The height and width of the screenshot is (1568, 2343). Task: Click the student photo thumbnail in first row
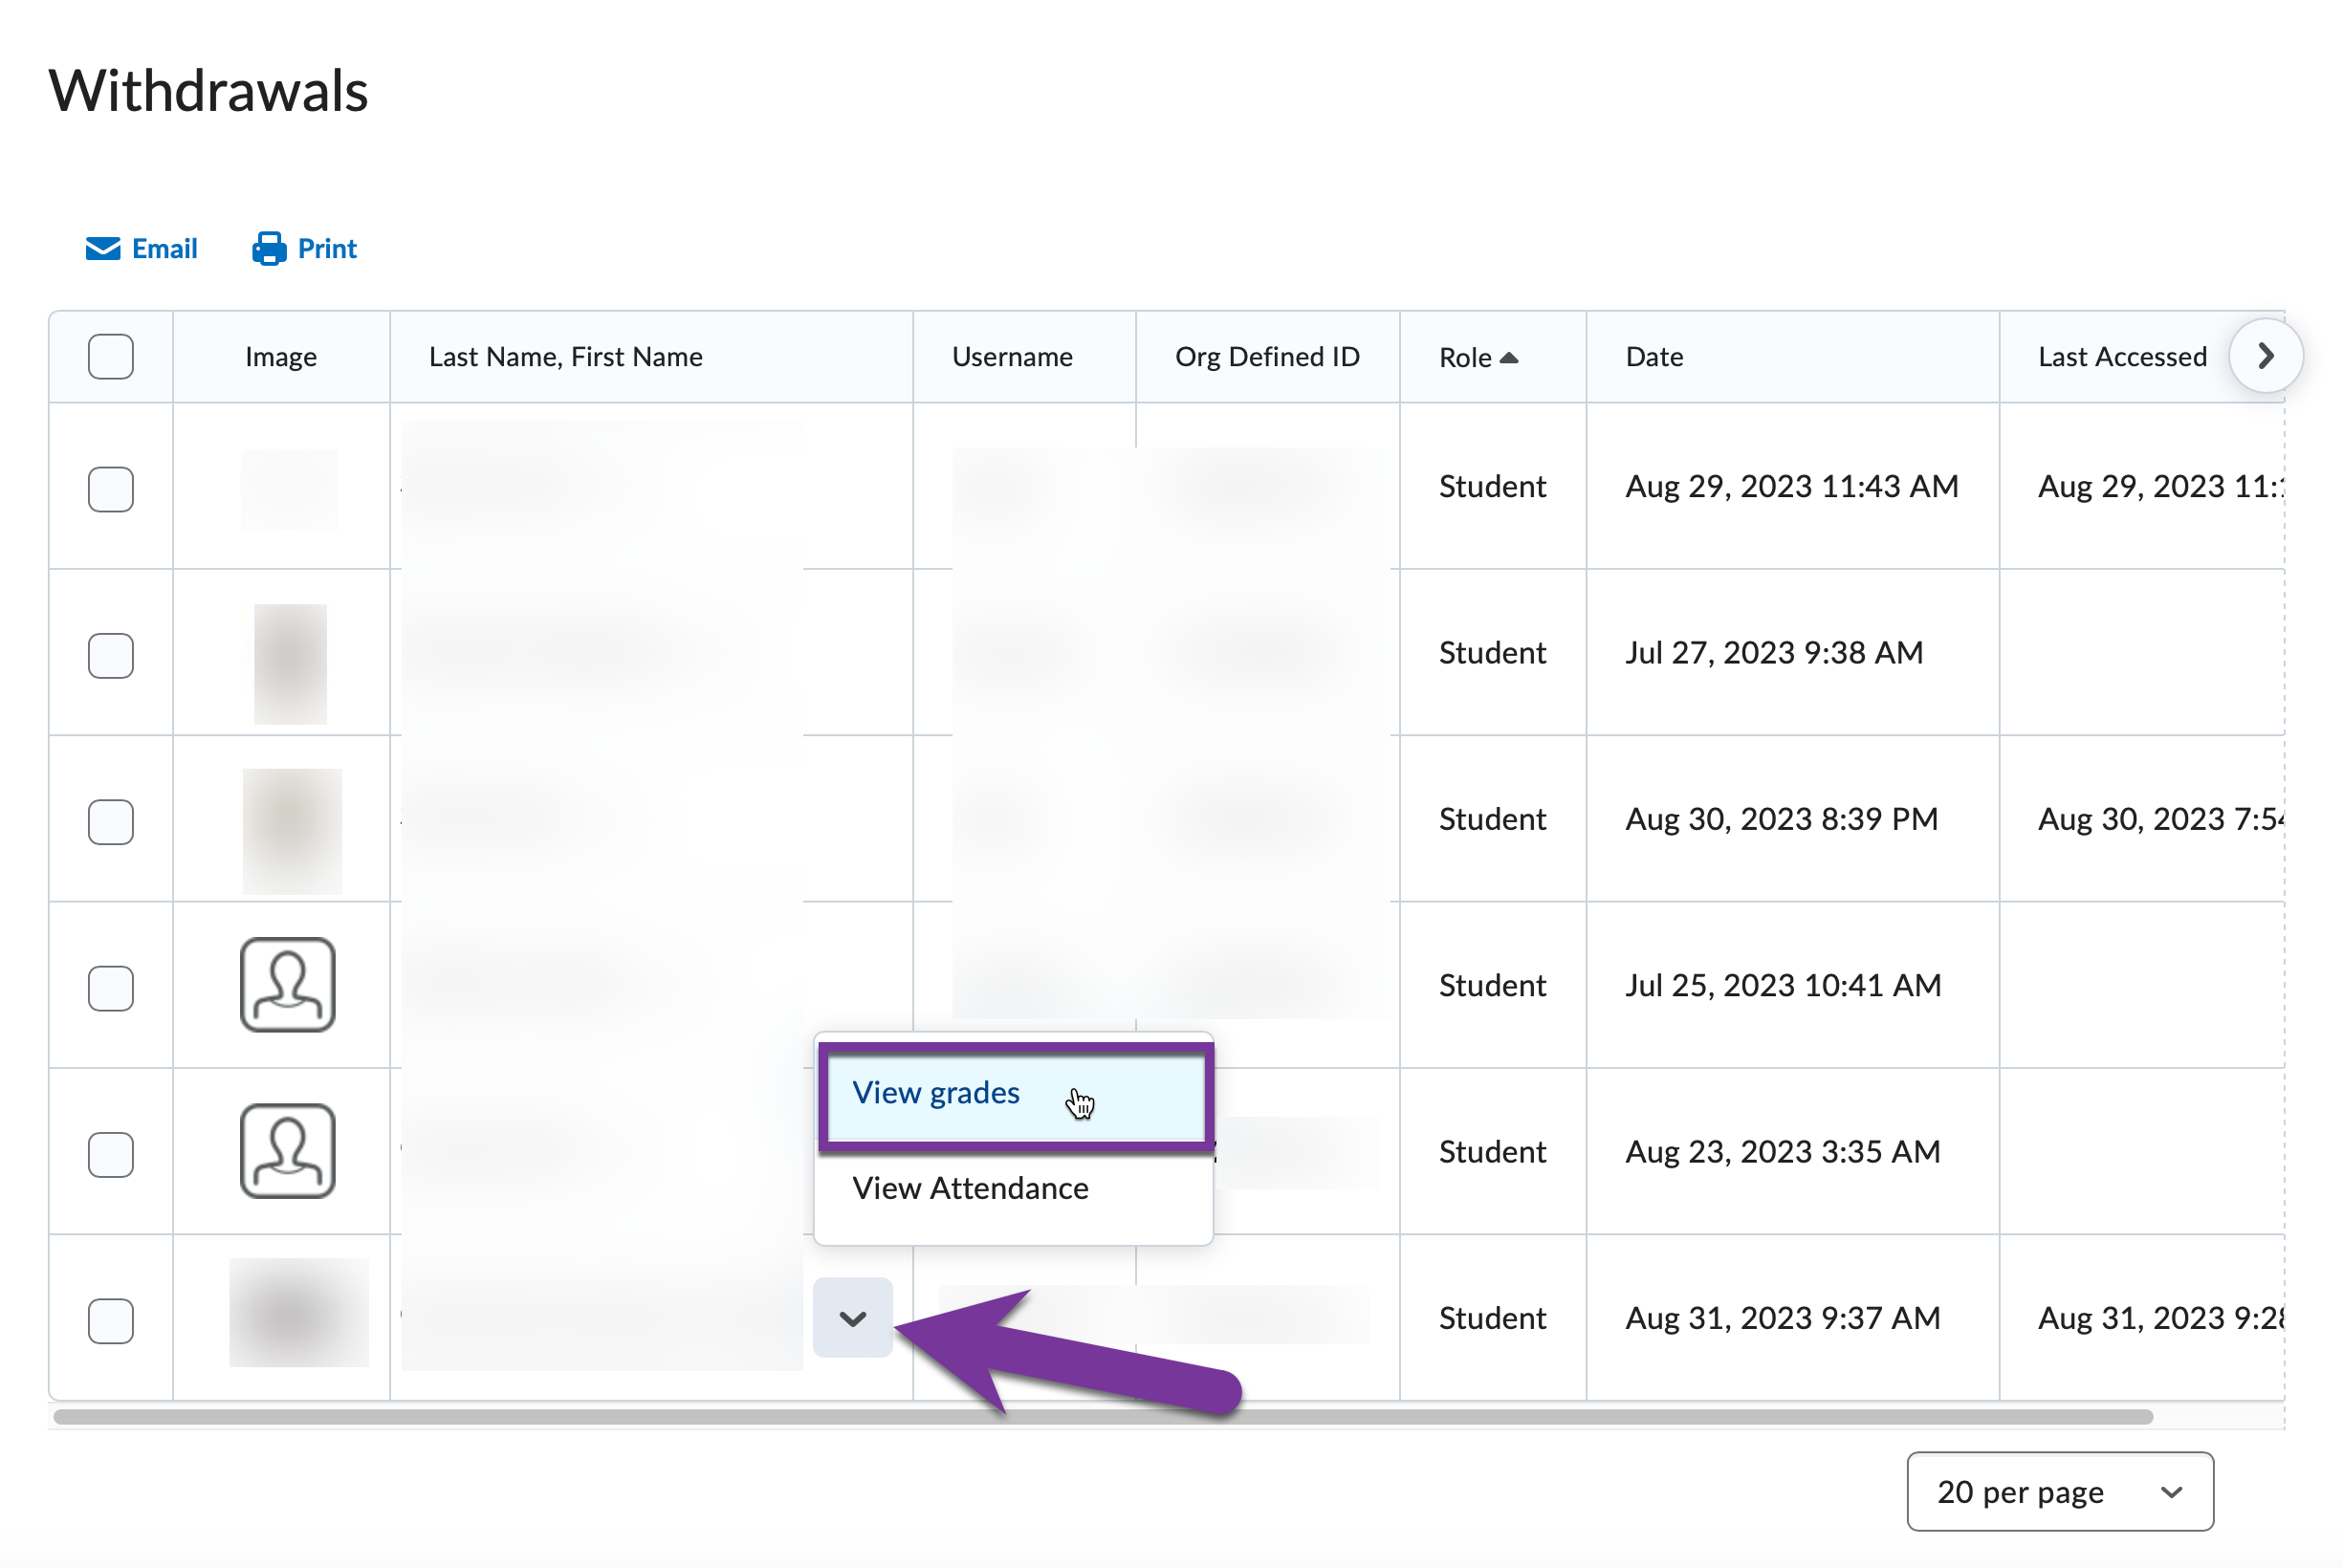point(290,489)
